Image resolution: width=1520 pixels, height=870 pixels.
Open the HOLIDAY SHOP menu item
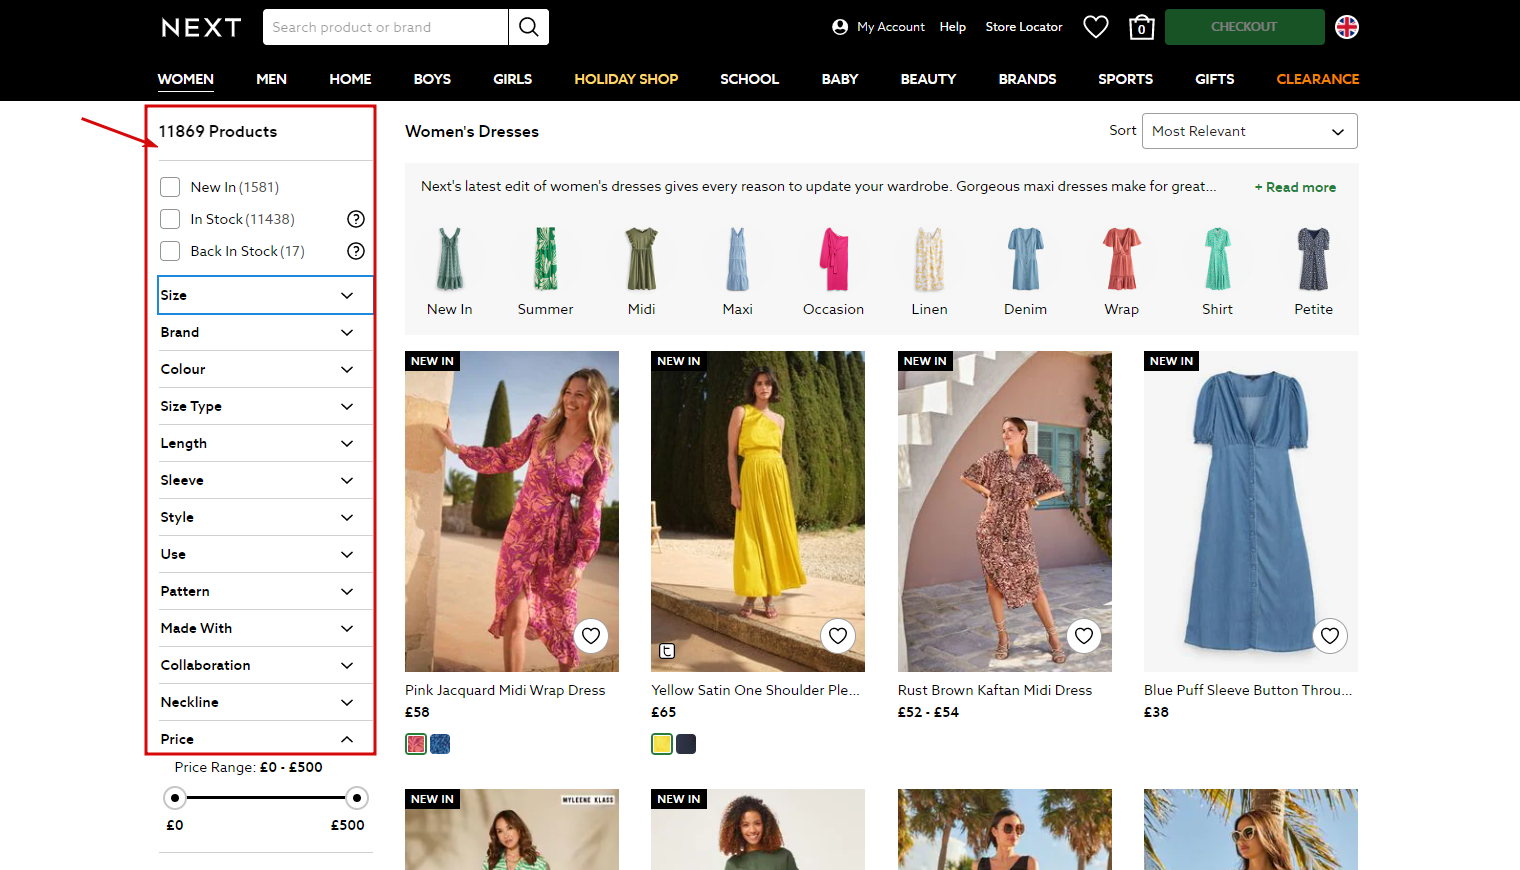(626, 79)
